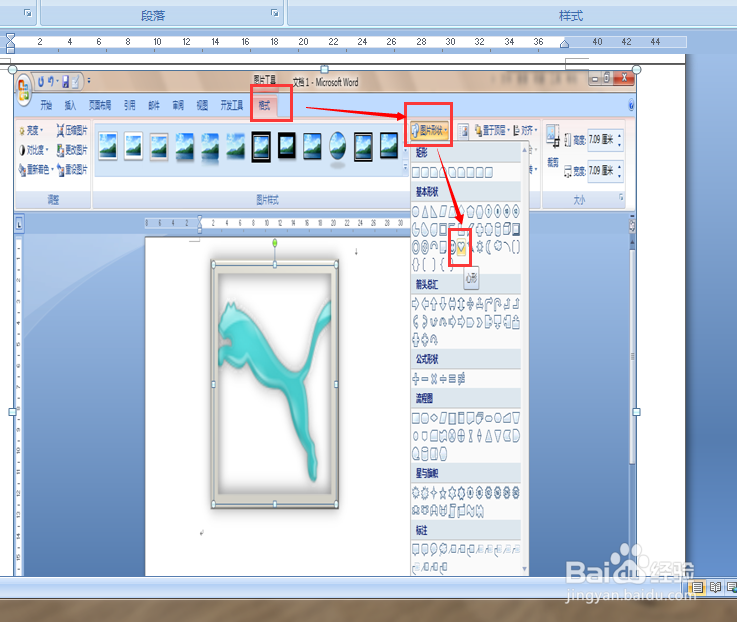Open the 开始 ribbon tab
The width and height of the screenshot is (737, 622).
(46, 106)
